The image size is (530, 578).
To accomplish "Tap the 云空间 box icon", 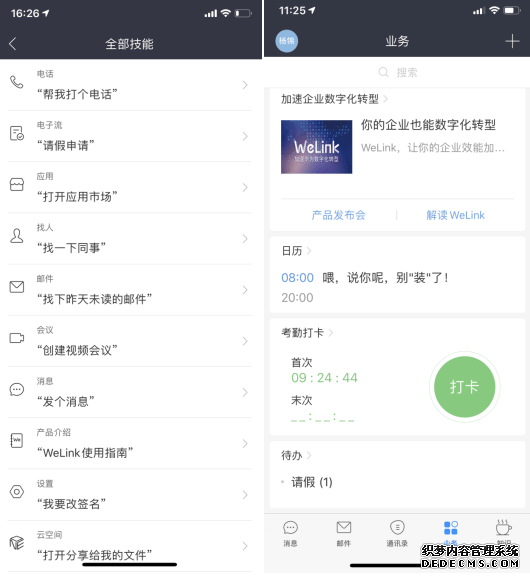I will pyautogui.click(x=17, y=543).
